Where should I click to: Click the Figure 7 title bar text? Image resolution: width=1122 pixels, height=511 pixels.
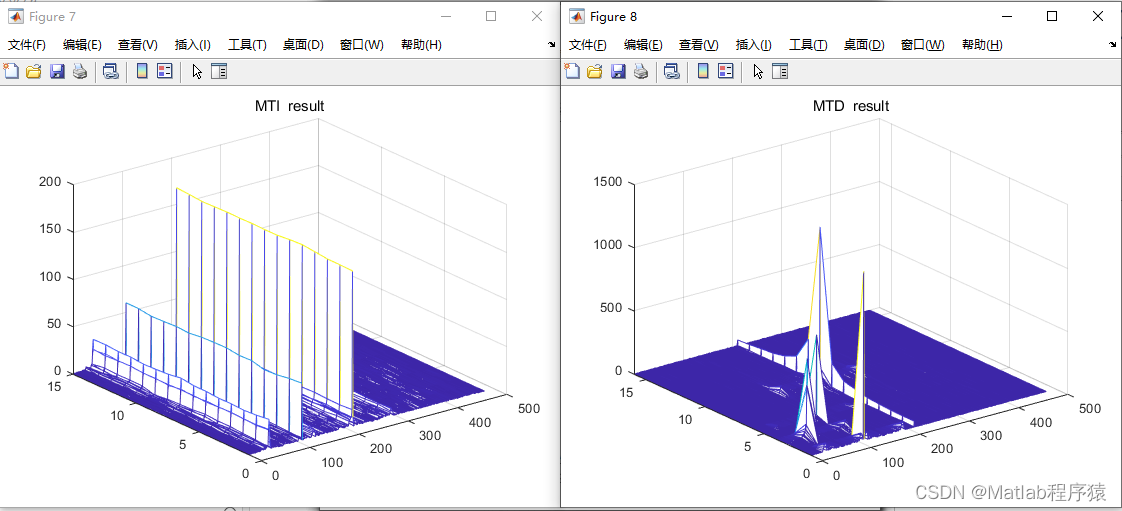52,16
